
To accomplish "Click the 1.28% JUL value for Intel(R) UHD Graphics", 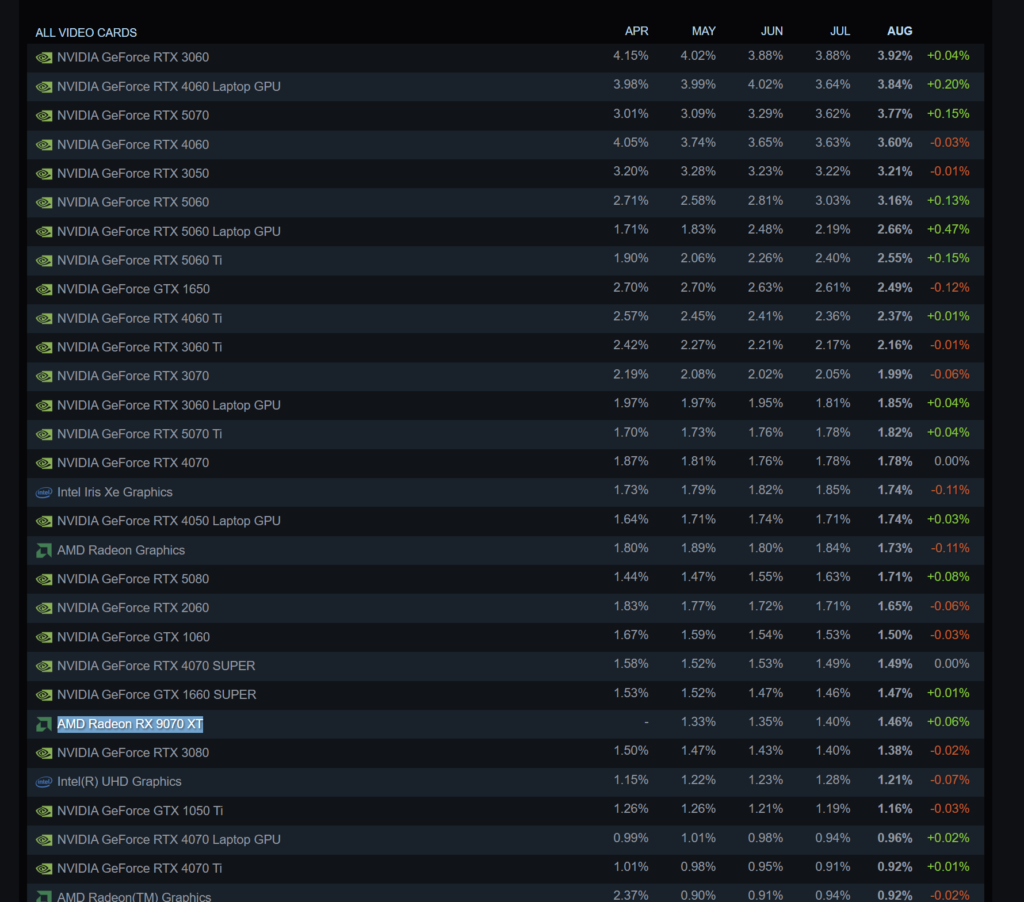I will point(833,781).
